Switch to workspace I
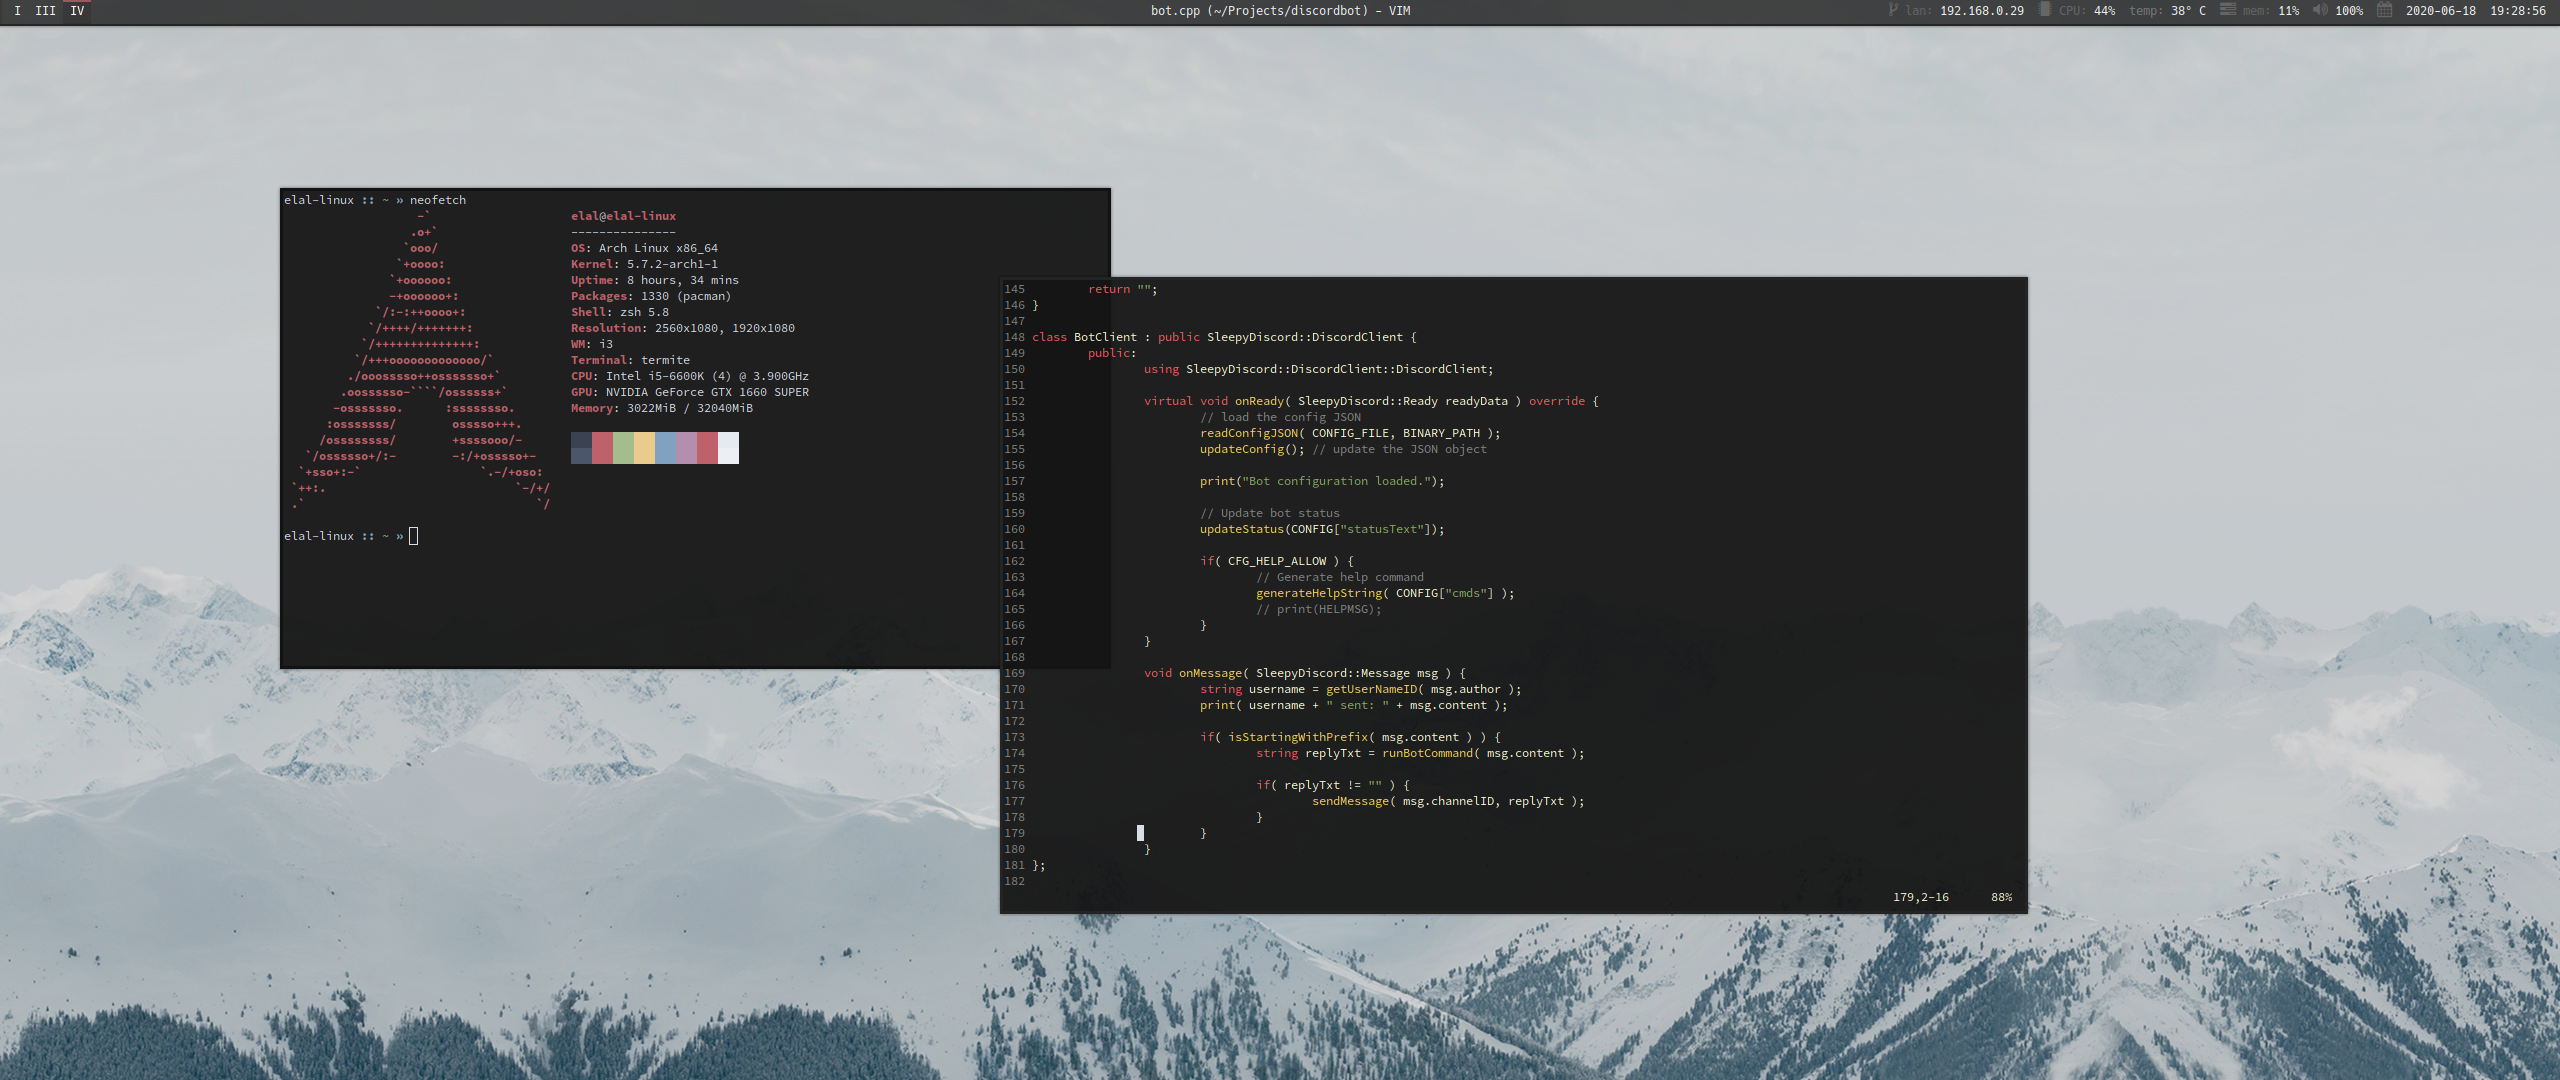This screenshot has width=2560, height=1080. click(x=17, y=11)
